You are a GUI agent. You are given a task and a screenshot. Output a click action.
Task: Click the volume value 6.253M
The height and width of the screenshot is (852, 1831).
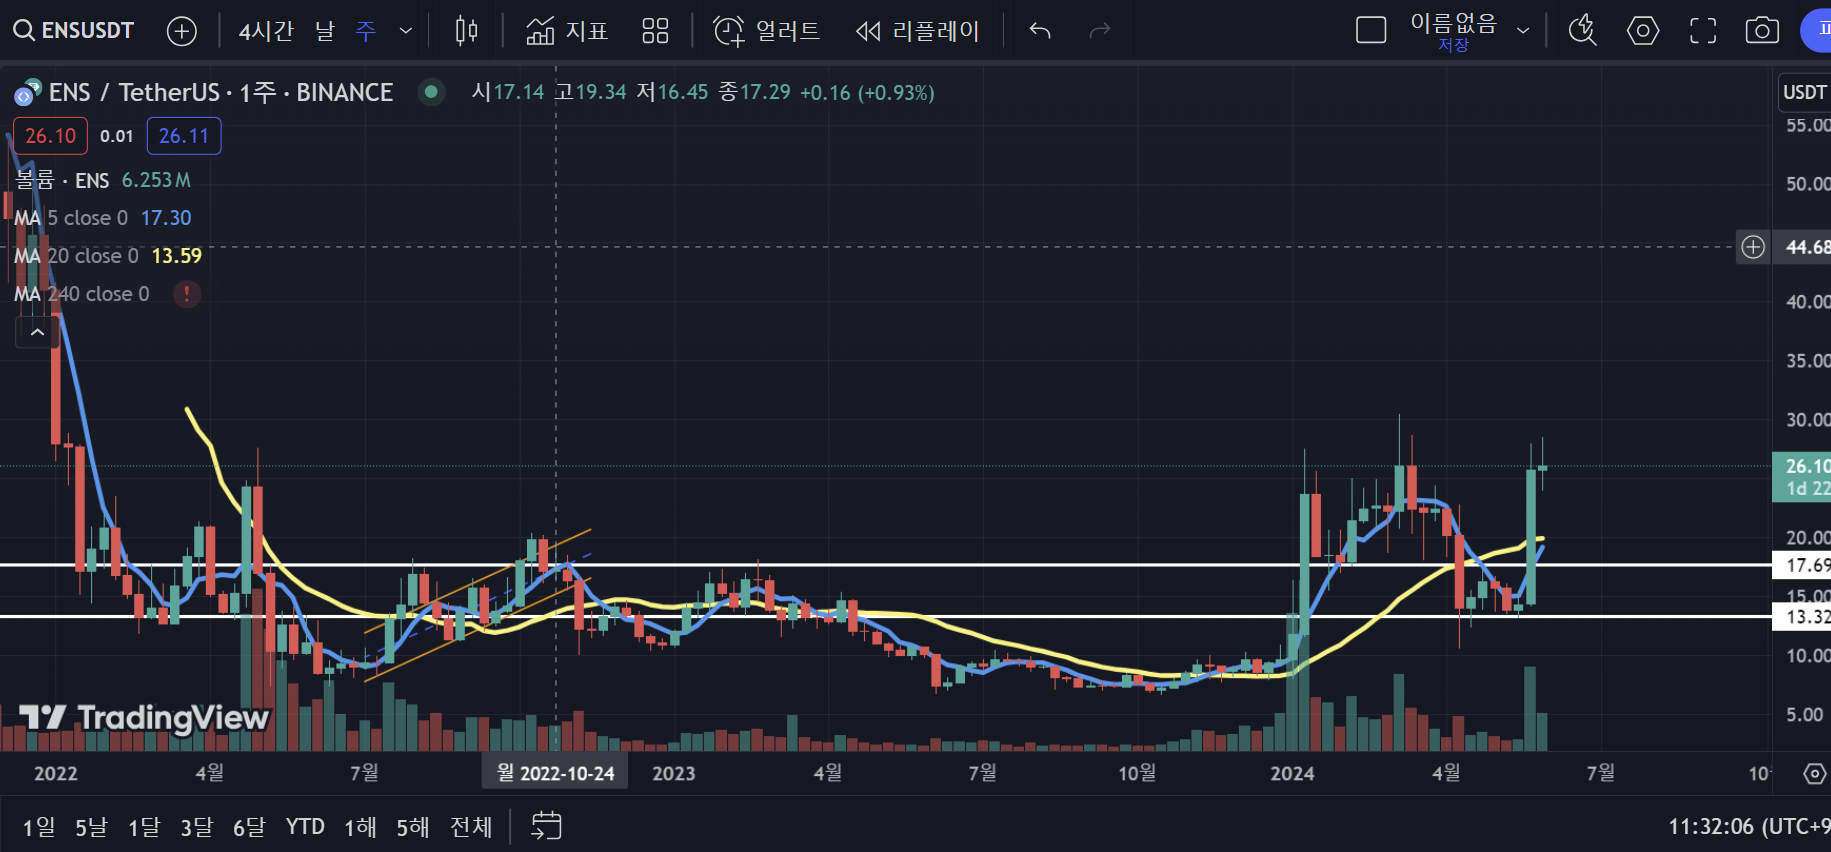click(156, 180)
